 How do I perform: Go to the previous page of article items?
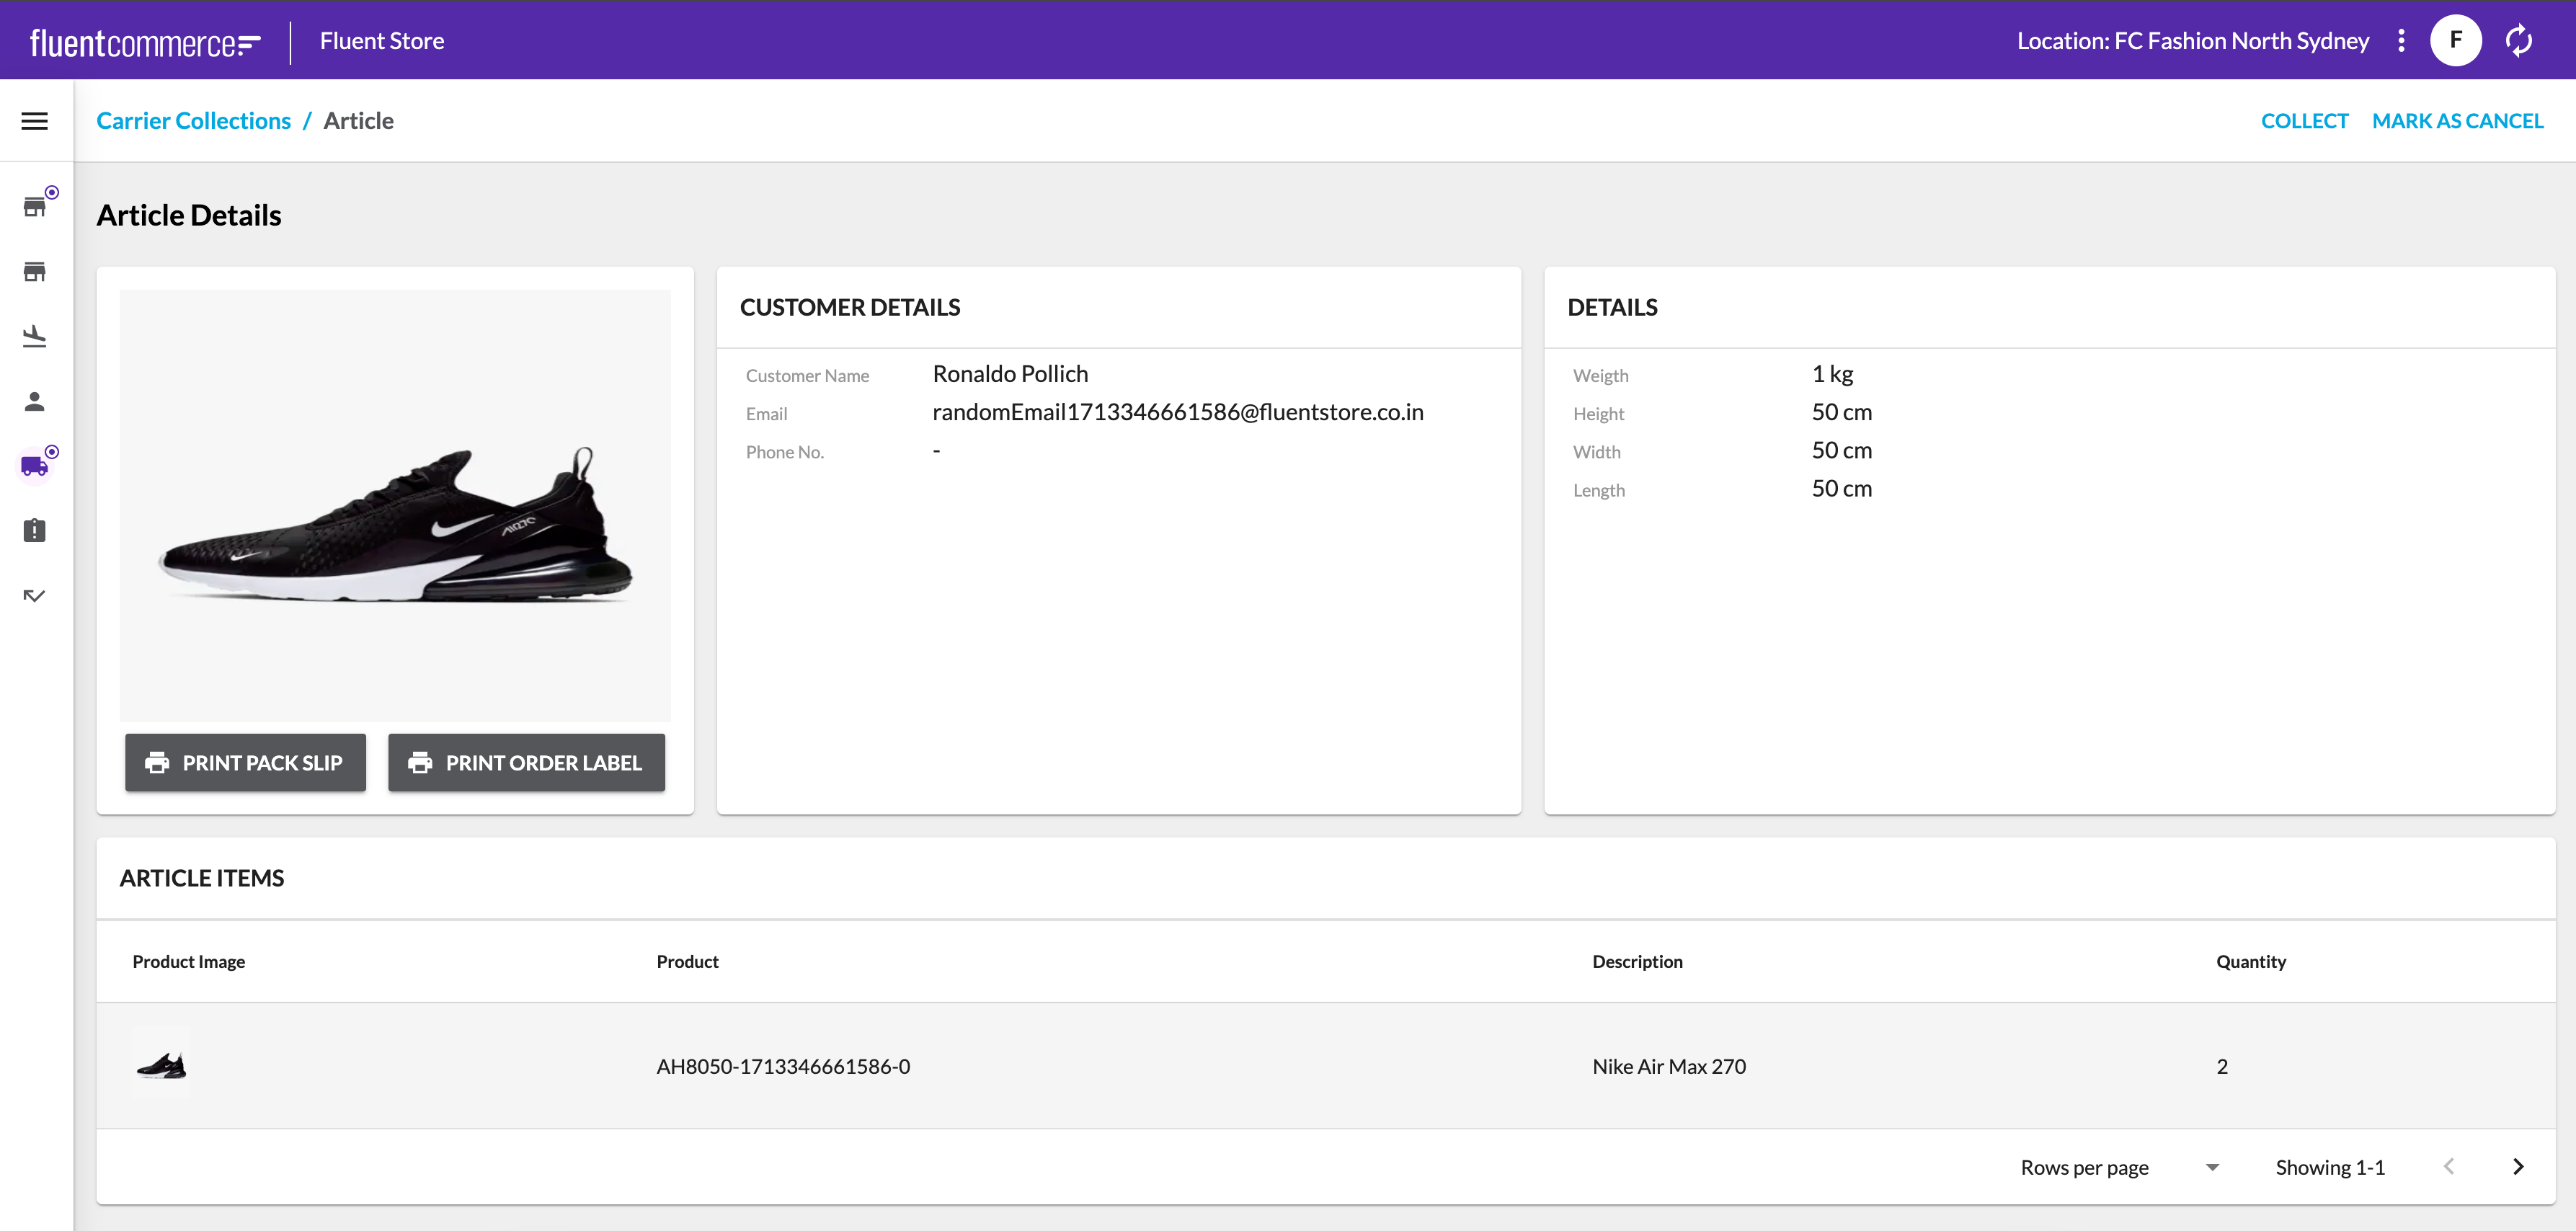click(x=2448, y=1167)
